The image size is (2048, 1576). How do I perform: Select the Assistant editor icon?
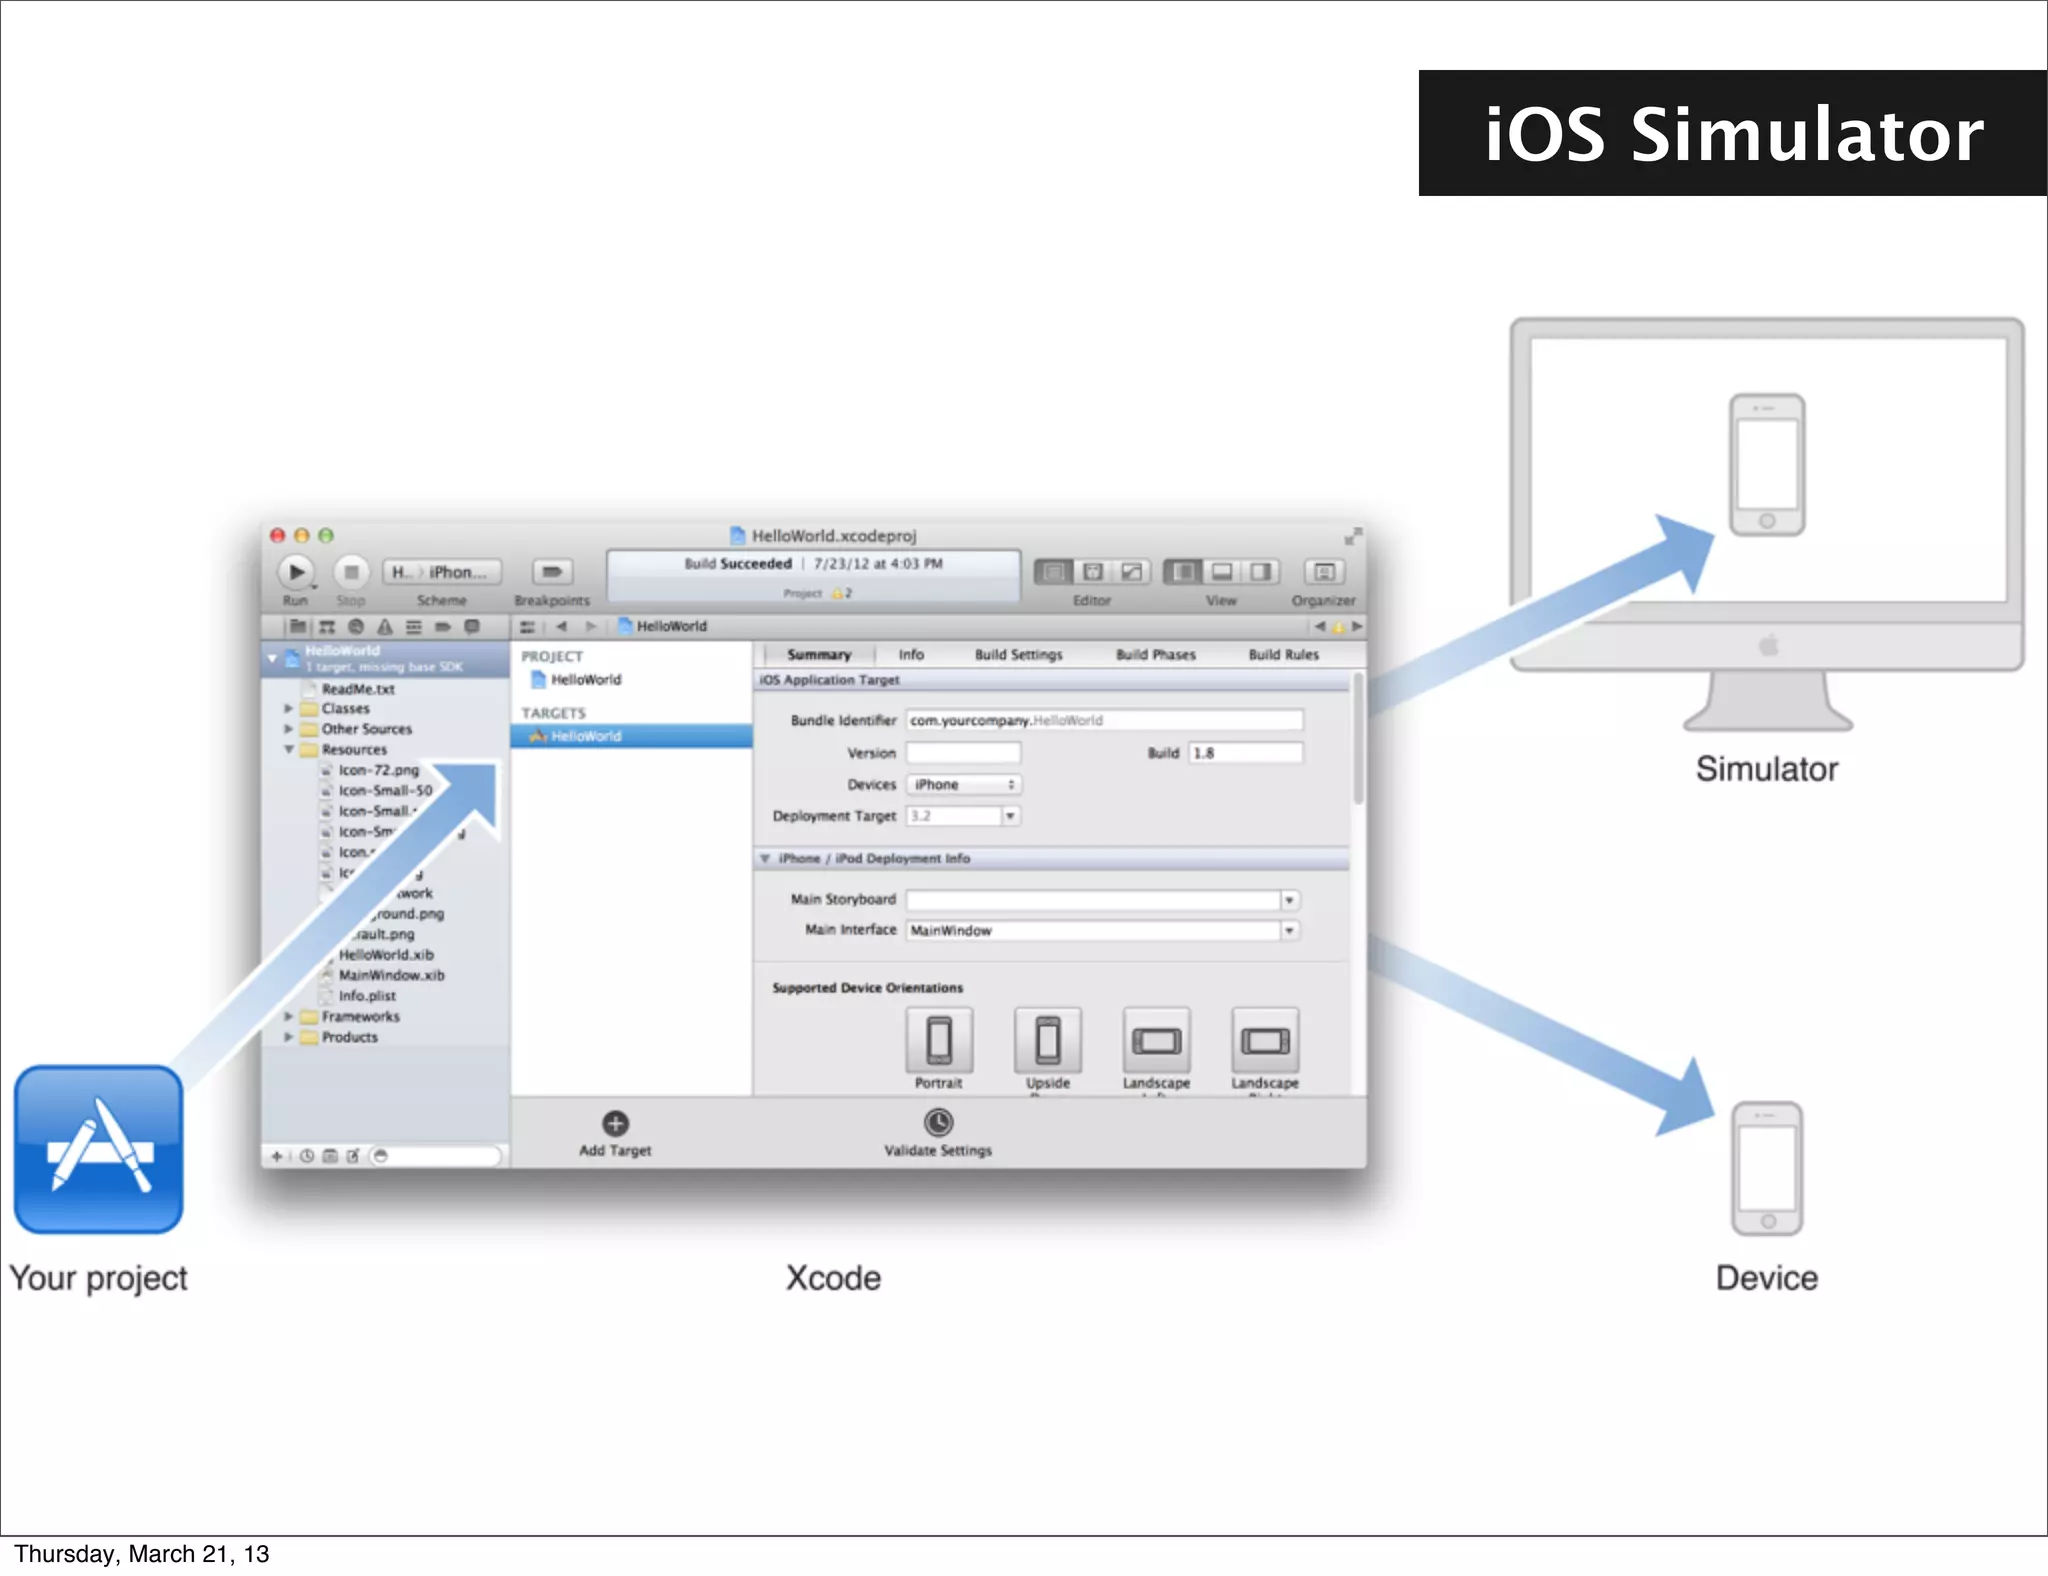pos(1092,572)
